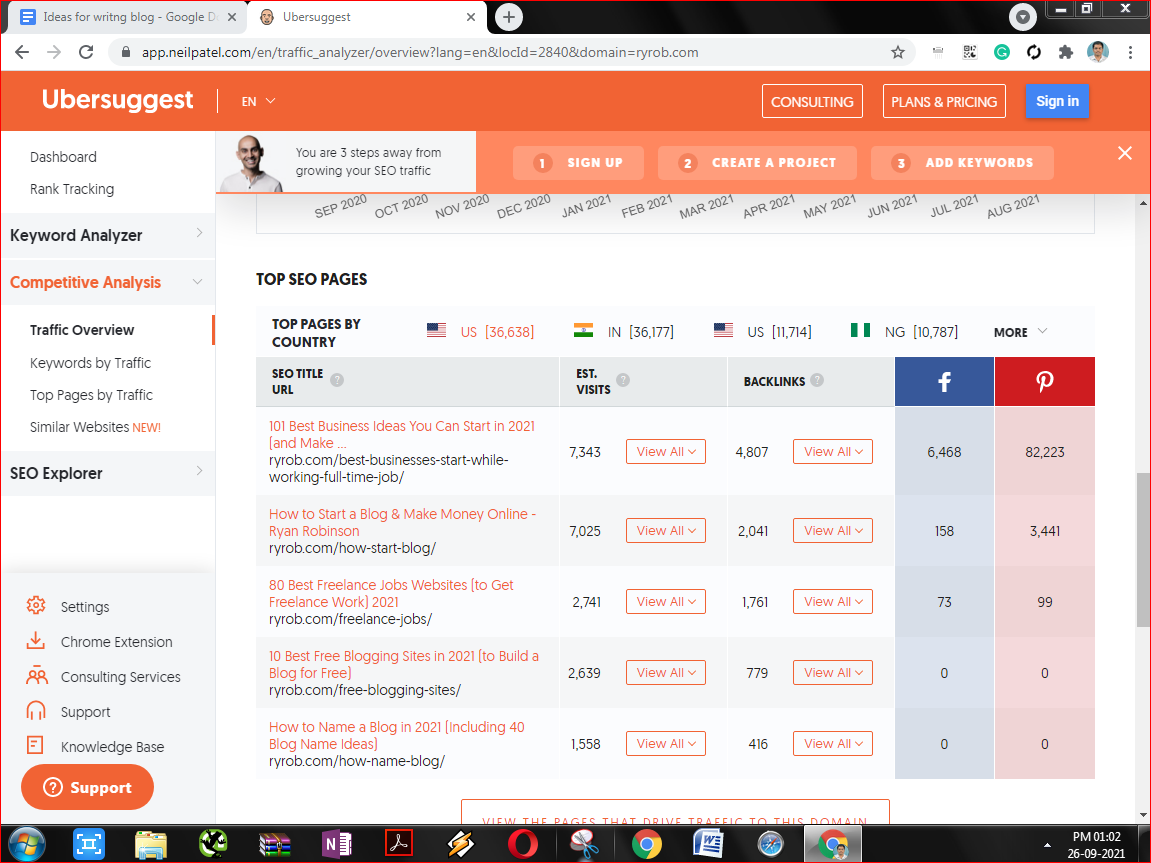Click the browser forward arrow
The image size is (1151, 863).
coord(54,52)
